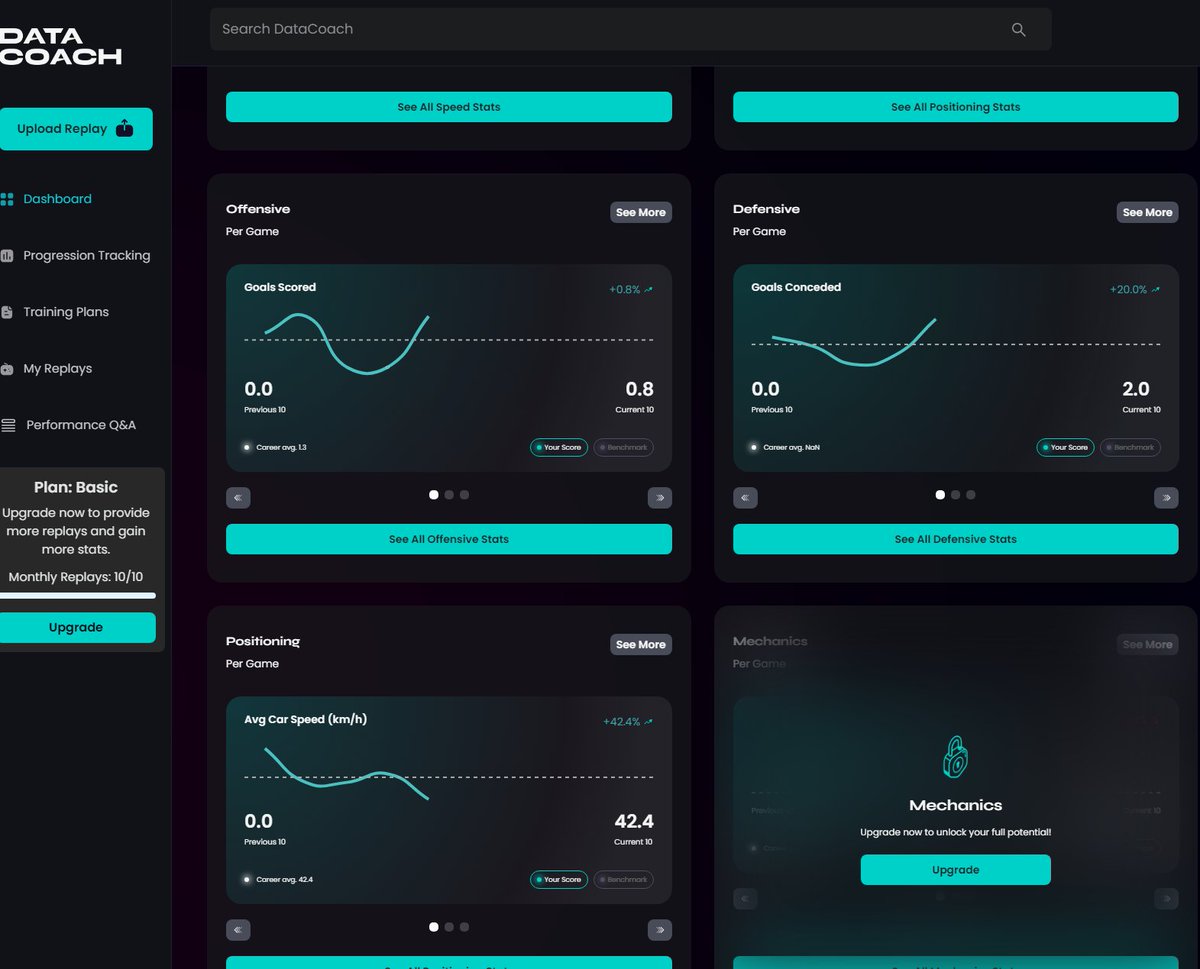
Task: Enable the Benchmark overlay on Goals Scored chart
Action: [x=623, y=447]
